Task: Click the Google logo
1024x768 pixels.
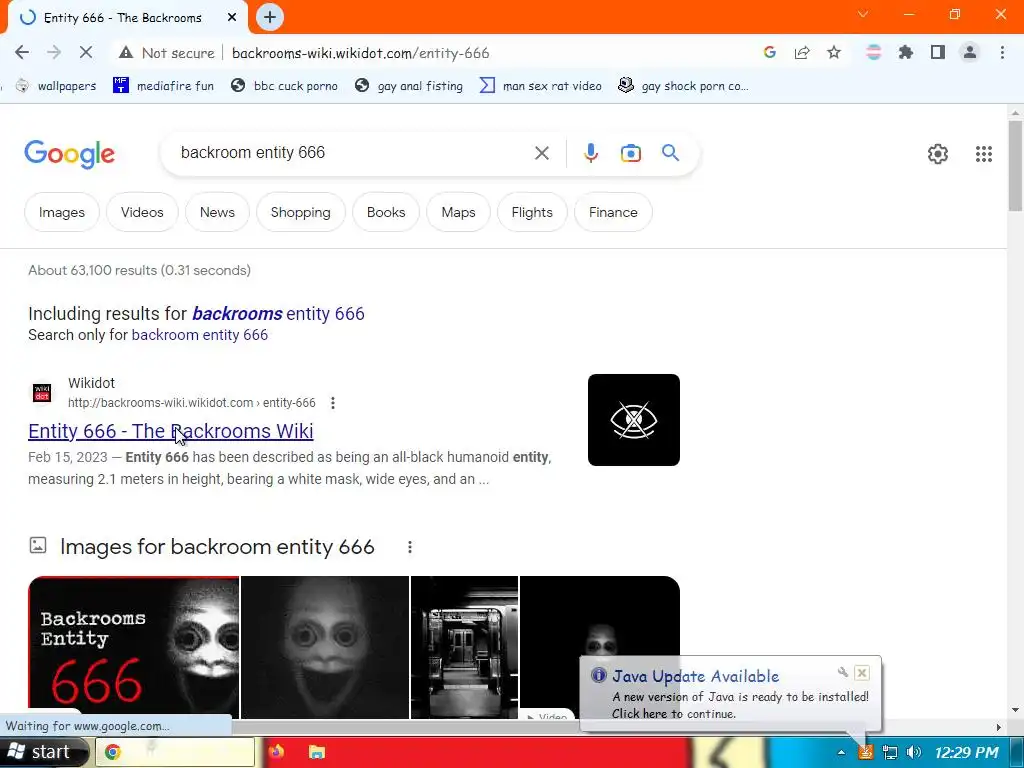Action: [69, 154]
